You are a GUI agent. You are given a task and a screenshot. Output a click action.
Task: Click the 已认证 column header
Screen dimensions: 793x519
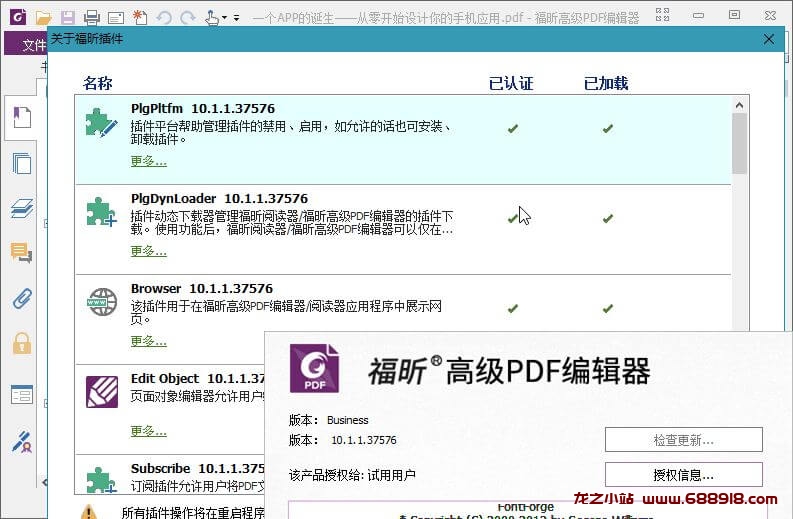[x=511, y=83]
